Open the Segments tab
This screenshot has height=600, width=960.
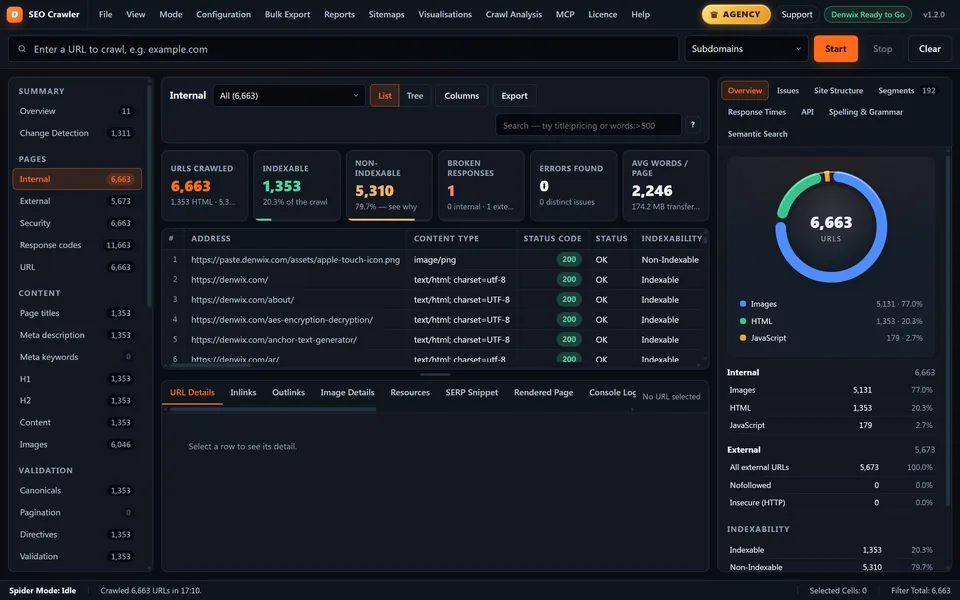click(x=906, y=91)
